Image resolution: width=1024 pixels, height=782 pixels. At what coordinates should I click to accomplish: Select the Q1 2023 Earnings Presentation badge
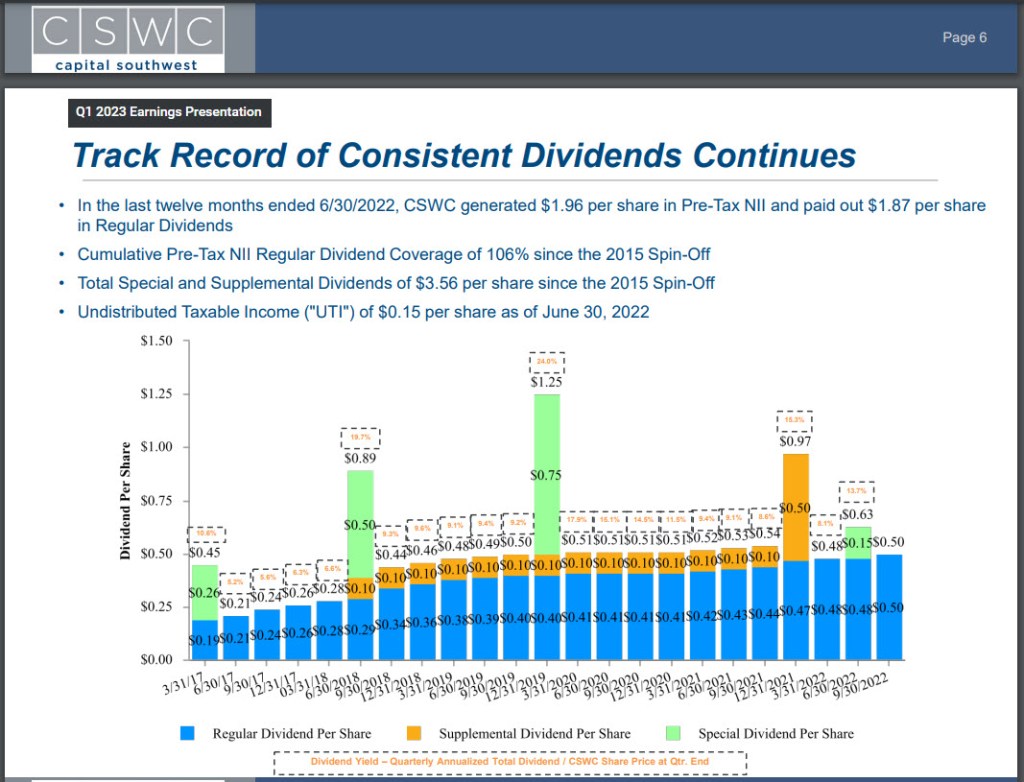(168, 112)
